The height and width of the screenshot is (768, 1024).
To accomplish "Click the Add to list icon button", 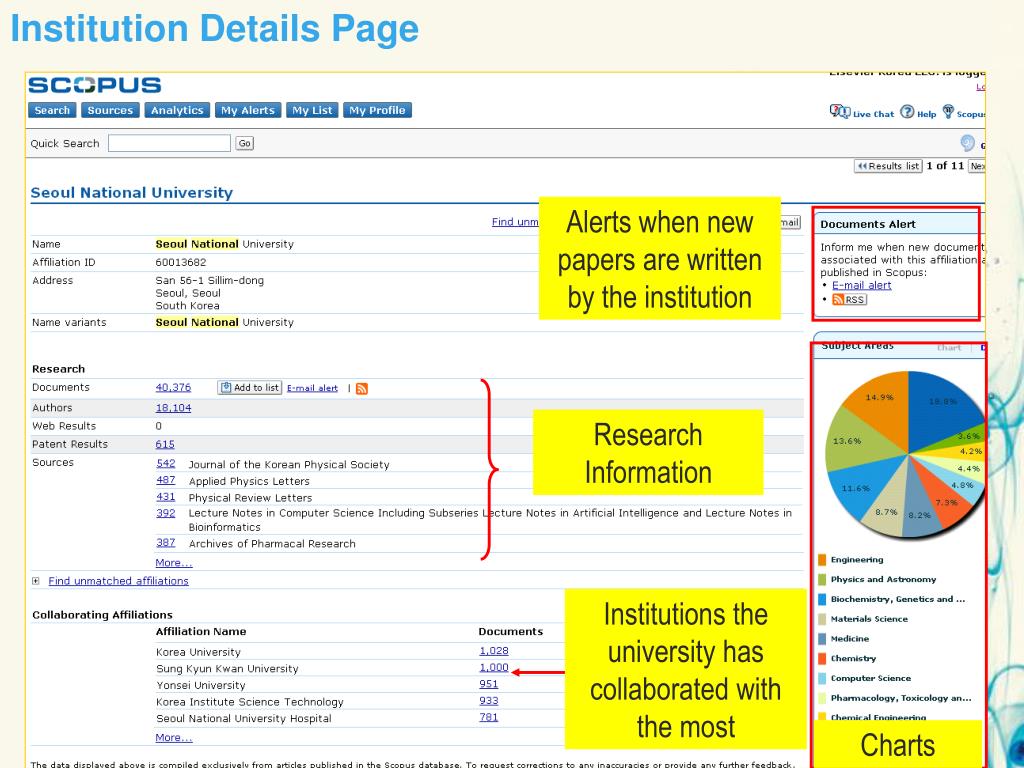I will pyautogui.click(x=249, y=387).
